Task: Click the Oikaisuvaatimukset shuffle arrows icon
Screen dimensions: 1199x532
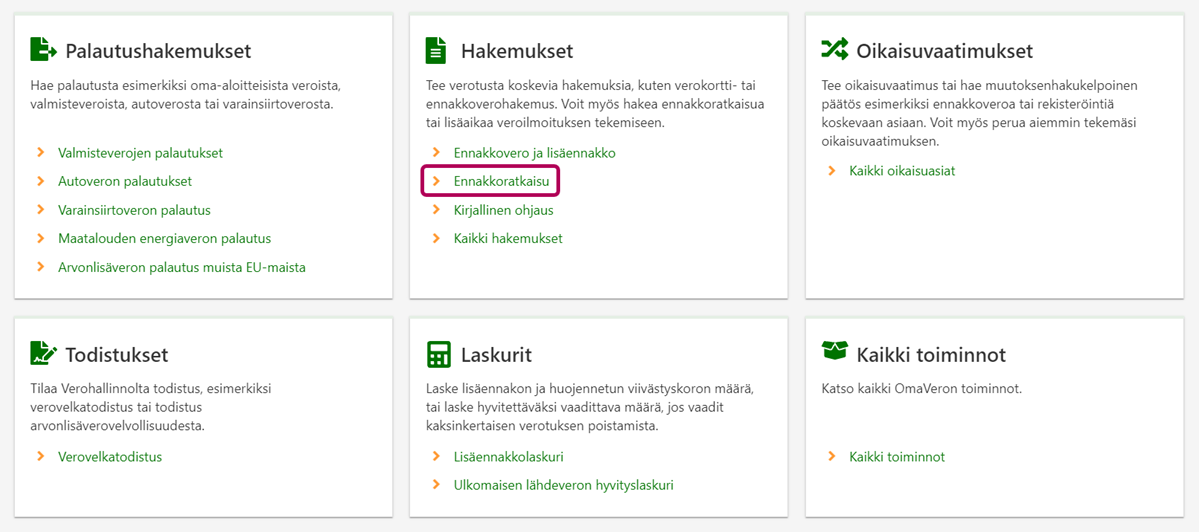Action: tap(834, 49)
